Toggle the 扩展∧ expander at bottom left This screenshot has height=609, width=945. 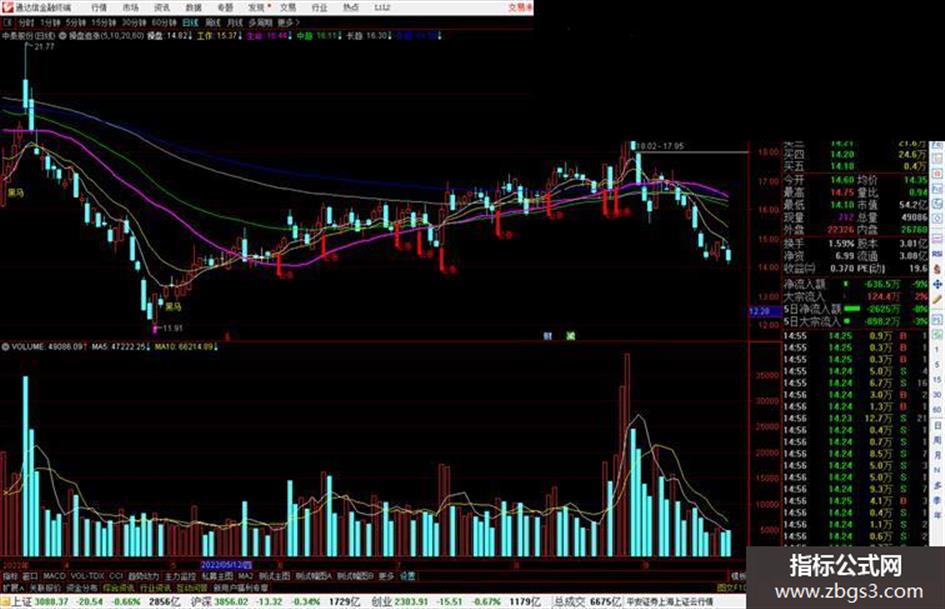13,587
